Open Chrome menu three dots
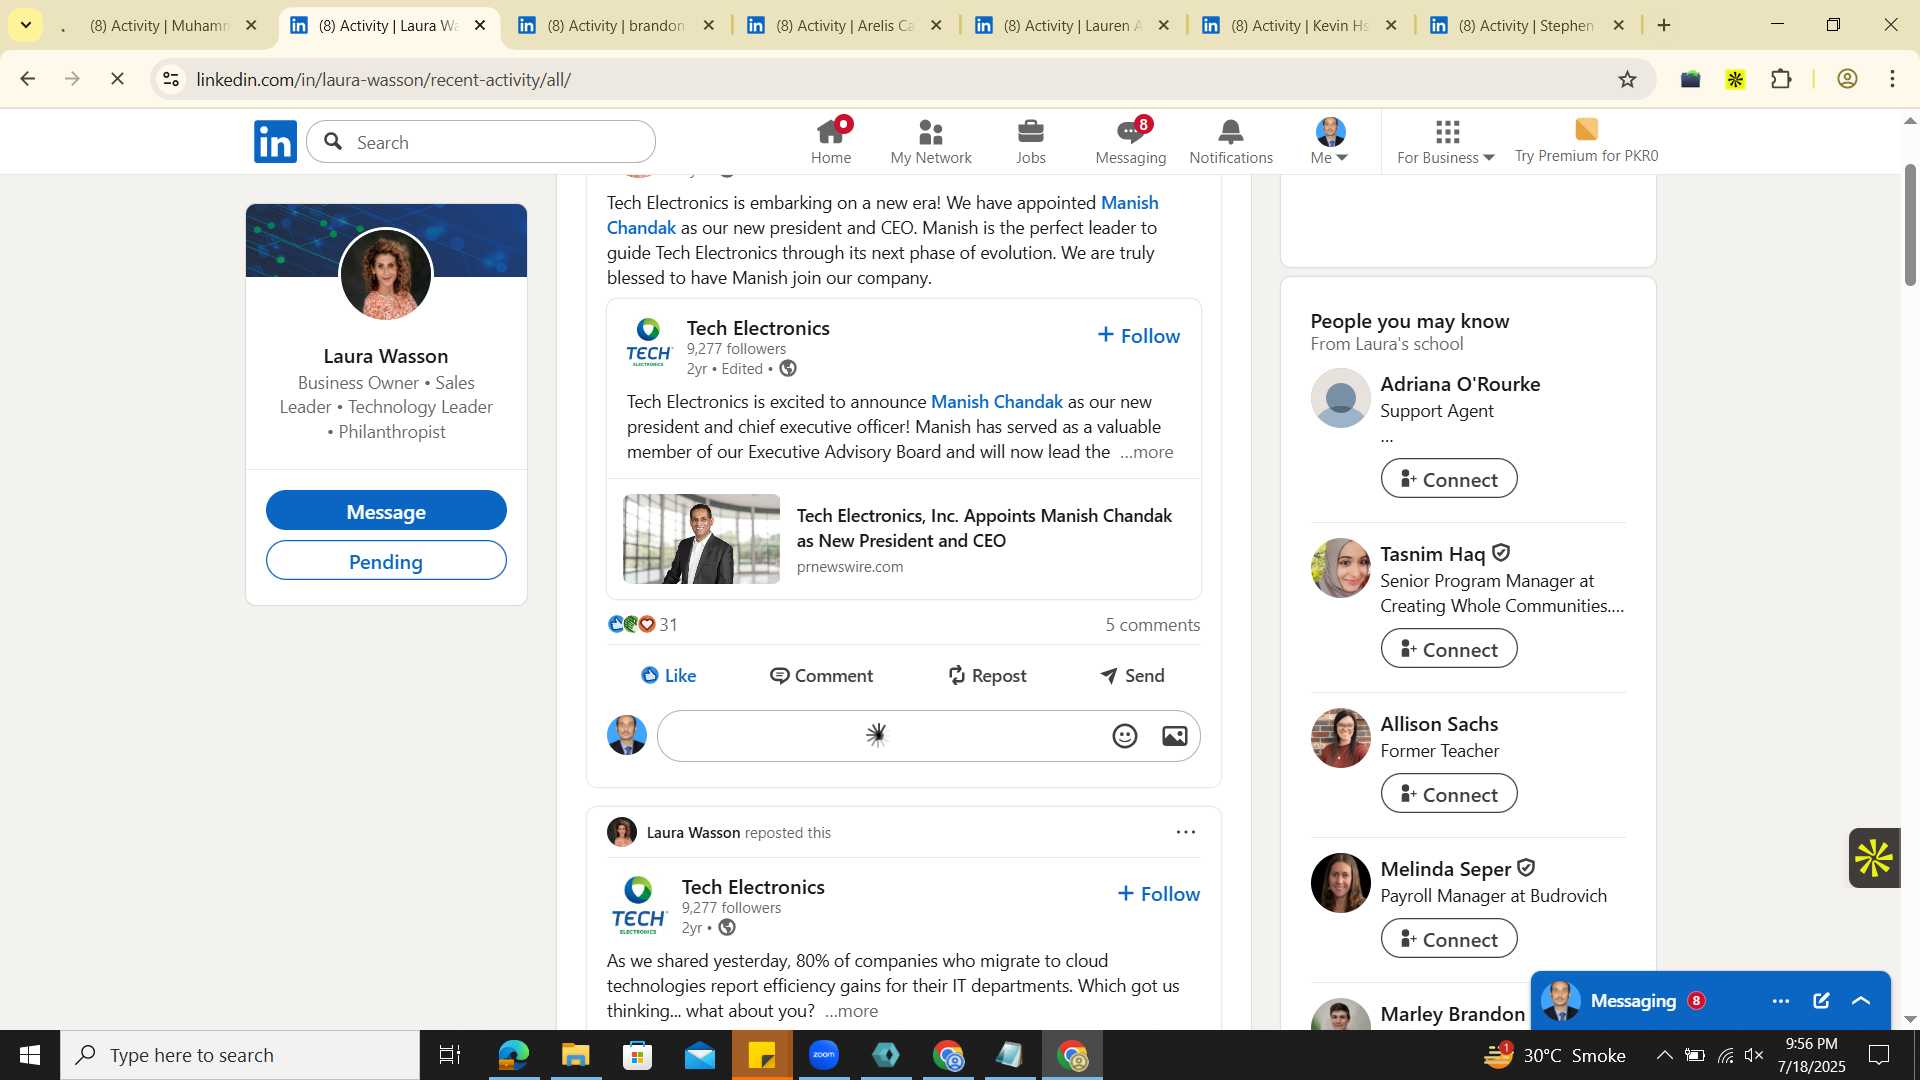The height and width of the screenshot is (1080, 1920). [1893, 79]
